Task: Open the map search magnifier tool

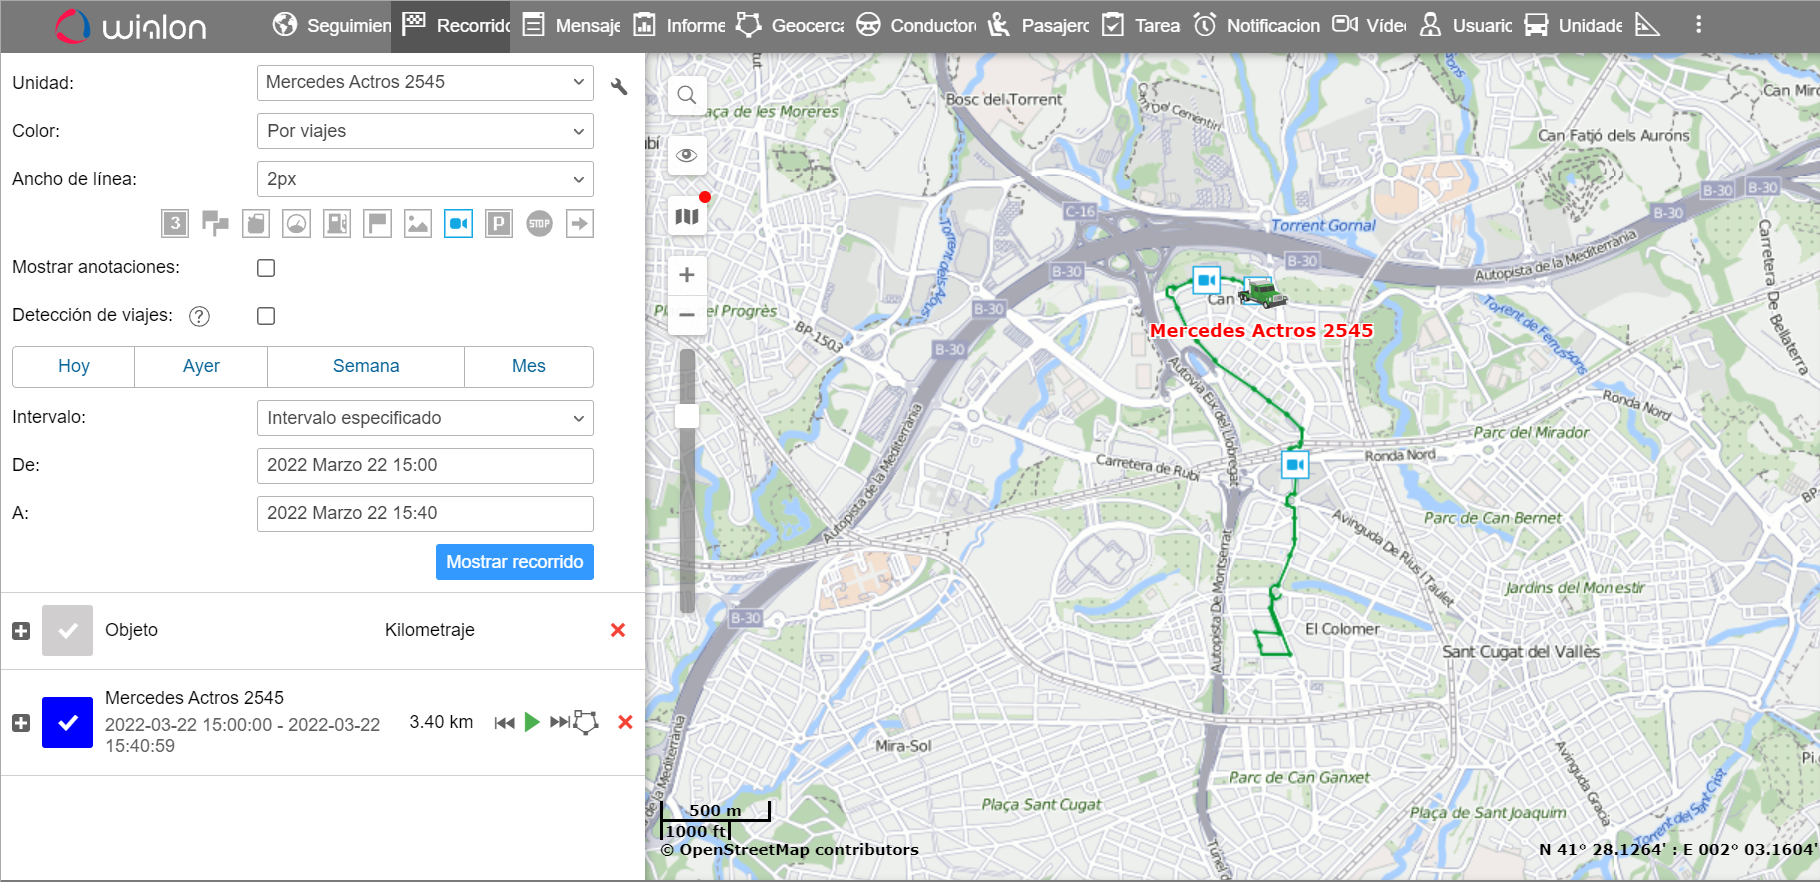Action: click(x=687, y=96)
